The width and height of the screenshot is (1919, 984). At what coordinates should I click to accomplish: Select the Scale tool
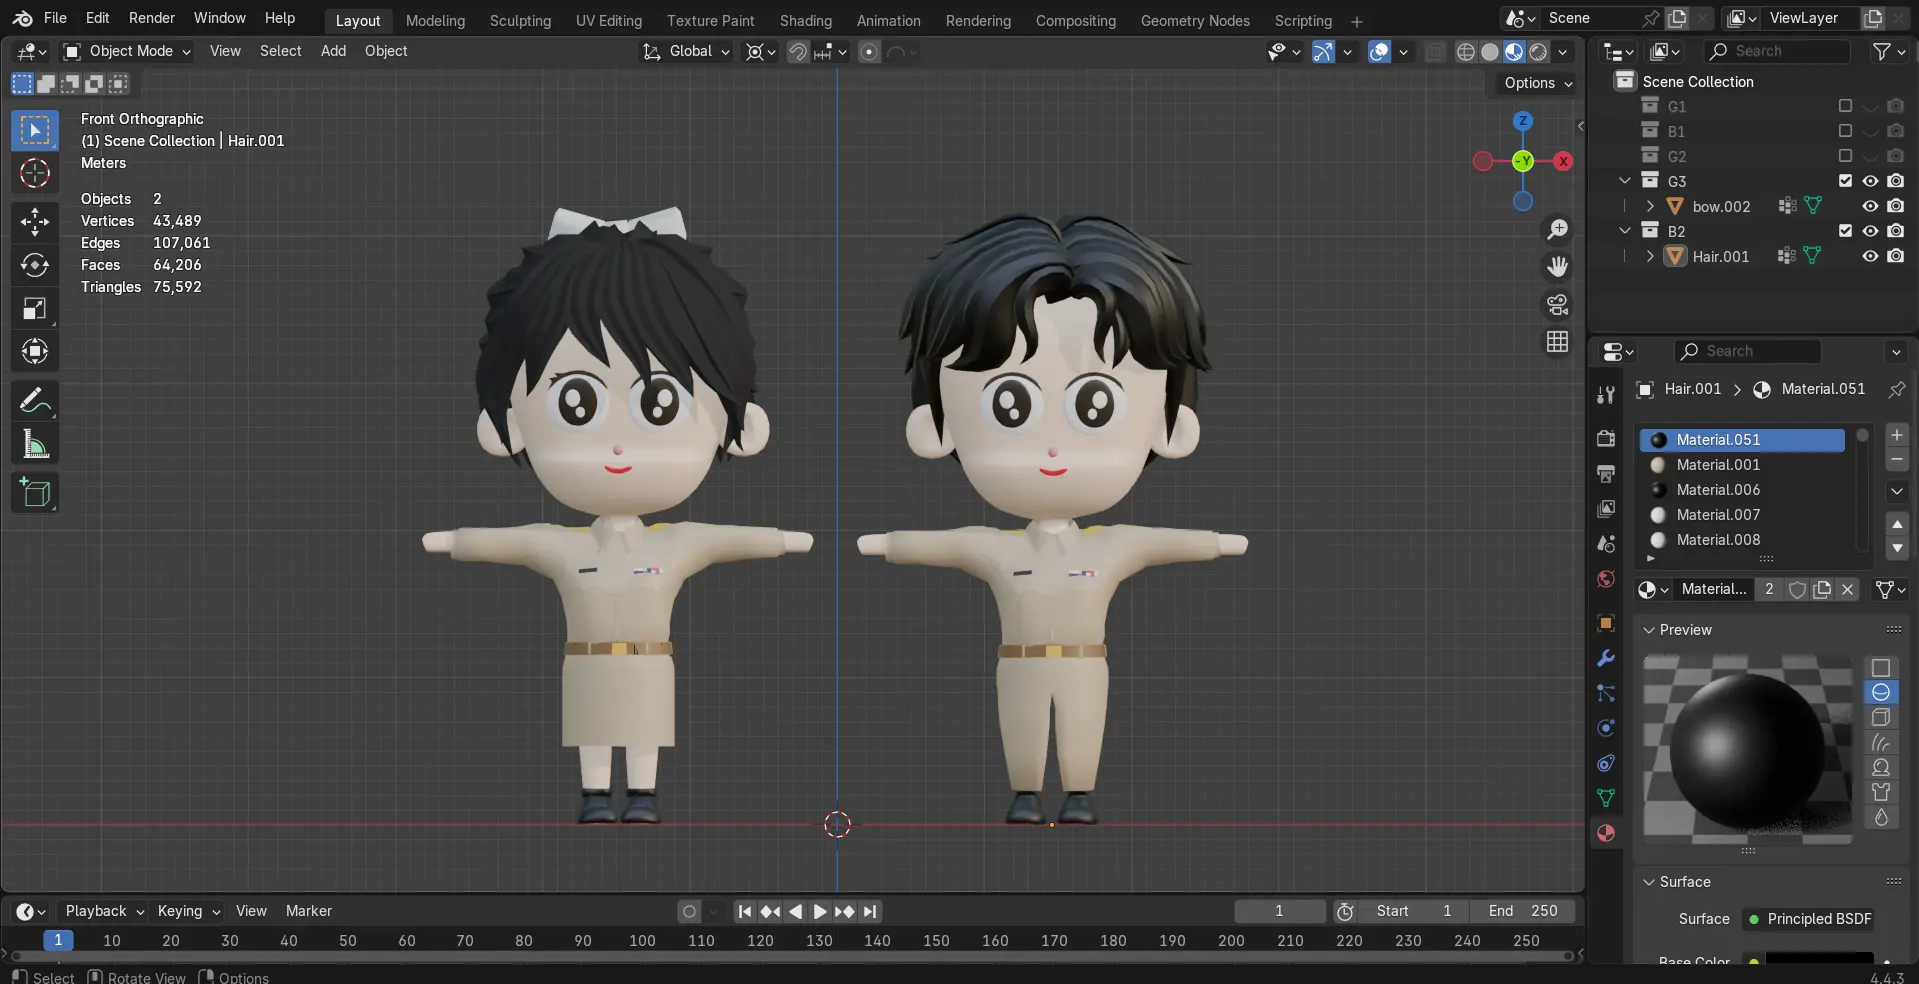[x=35, y=308]
